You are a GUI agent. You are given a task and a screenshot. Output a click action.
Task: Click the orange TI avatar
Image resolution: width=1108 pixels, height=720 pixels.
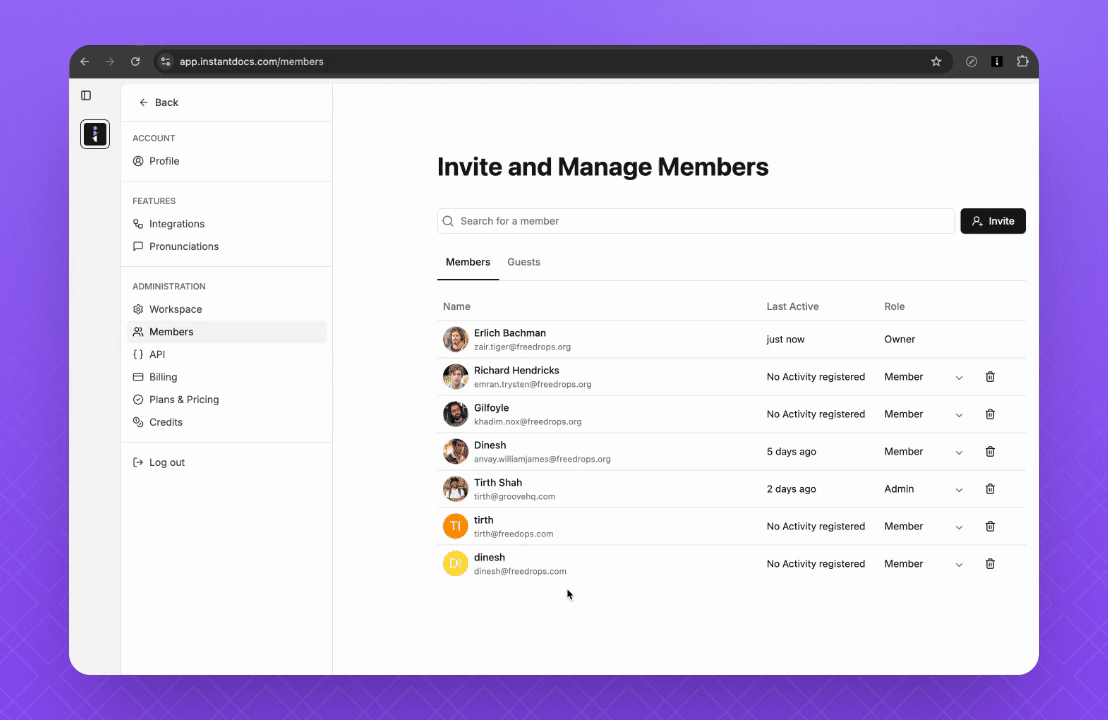point(456,526)
